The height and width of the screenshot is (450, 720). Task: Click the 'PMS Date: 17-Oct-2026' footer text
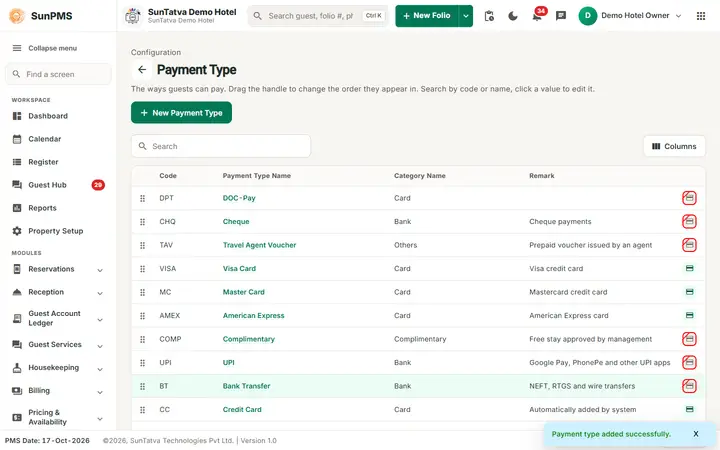coord(47,440)
